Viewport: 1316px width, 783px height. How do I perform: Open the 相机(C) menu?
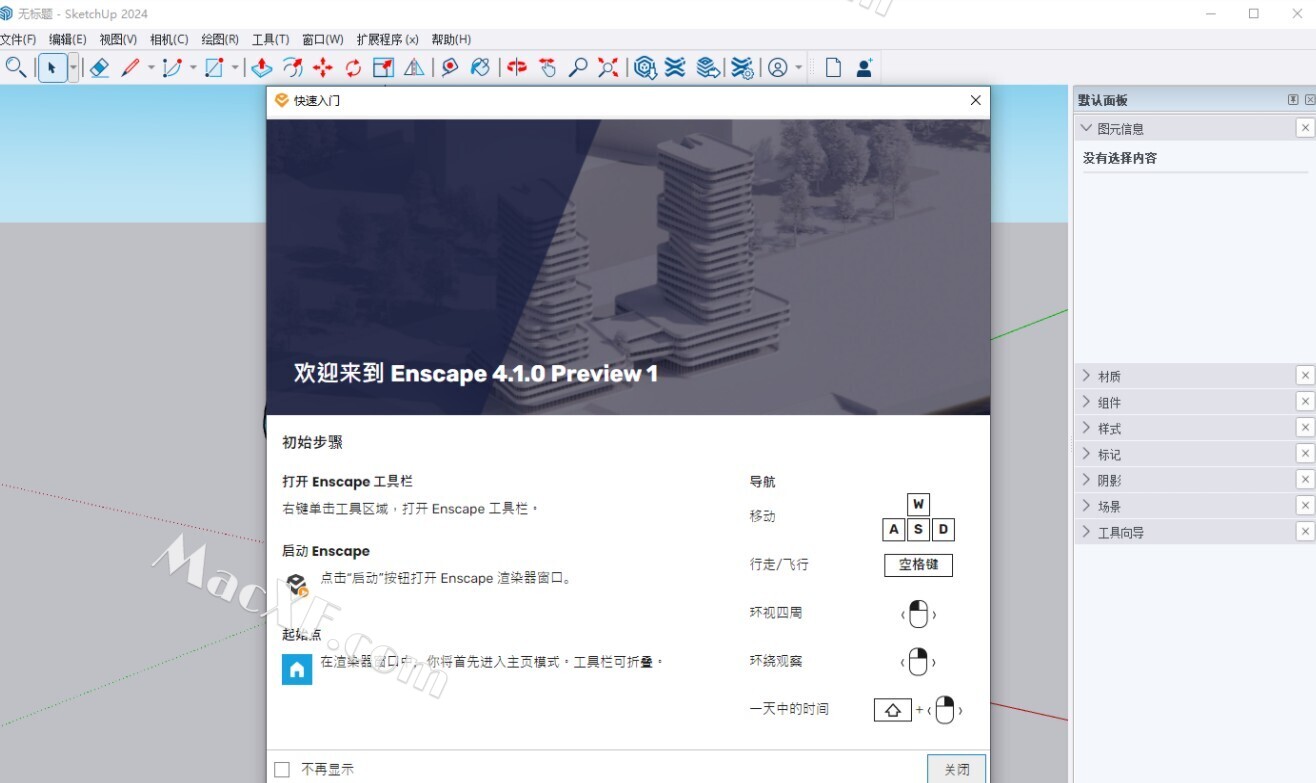(169, 40)
